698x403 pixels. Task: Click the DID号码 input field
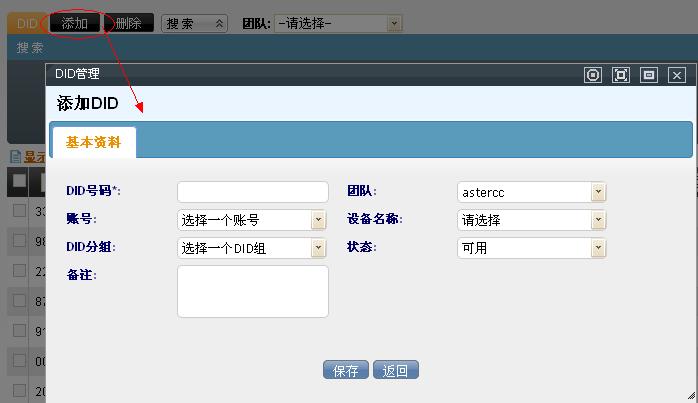tap(252, 192)
